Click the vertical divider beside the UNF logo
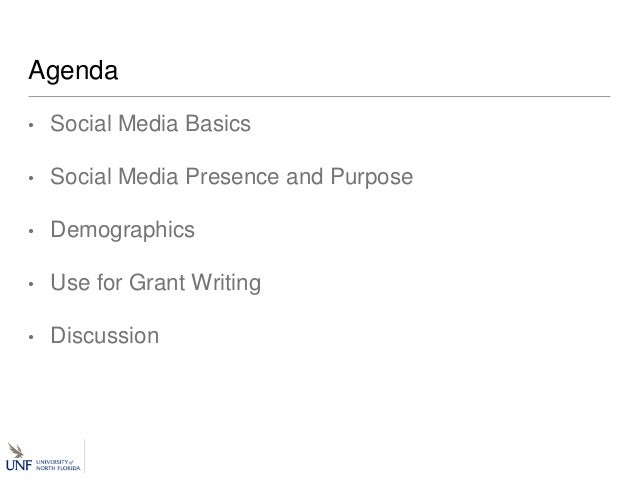Screen dimensions: 638x479 click(x=85, y=440)
